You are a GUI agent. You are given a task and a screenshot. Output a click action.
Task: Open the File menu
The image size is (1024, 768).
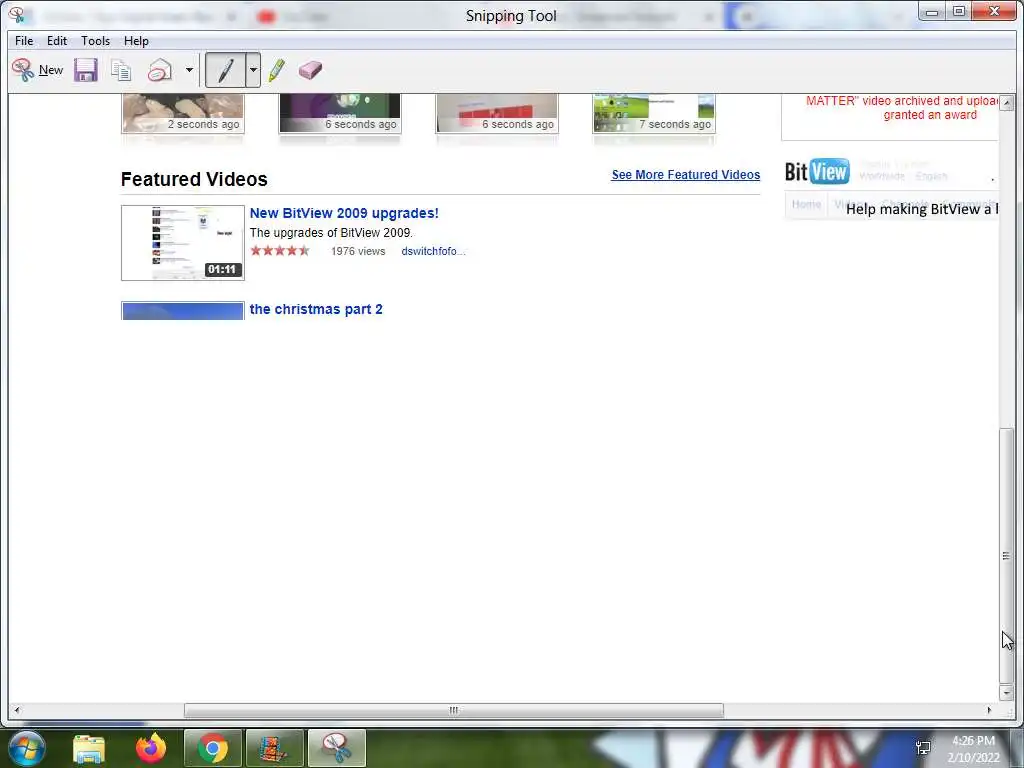point(24,40)
